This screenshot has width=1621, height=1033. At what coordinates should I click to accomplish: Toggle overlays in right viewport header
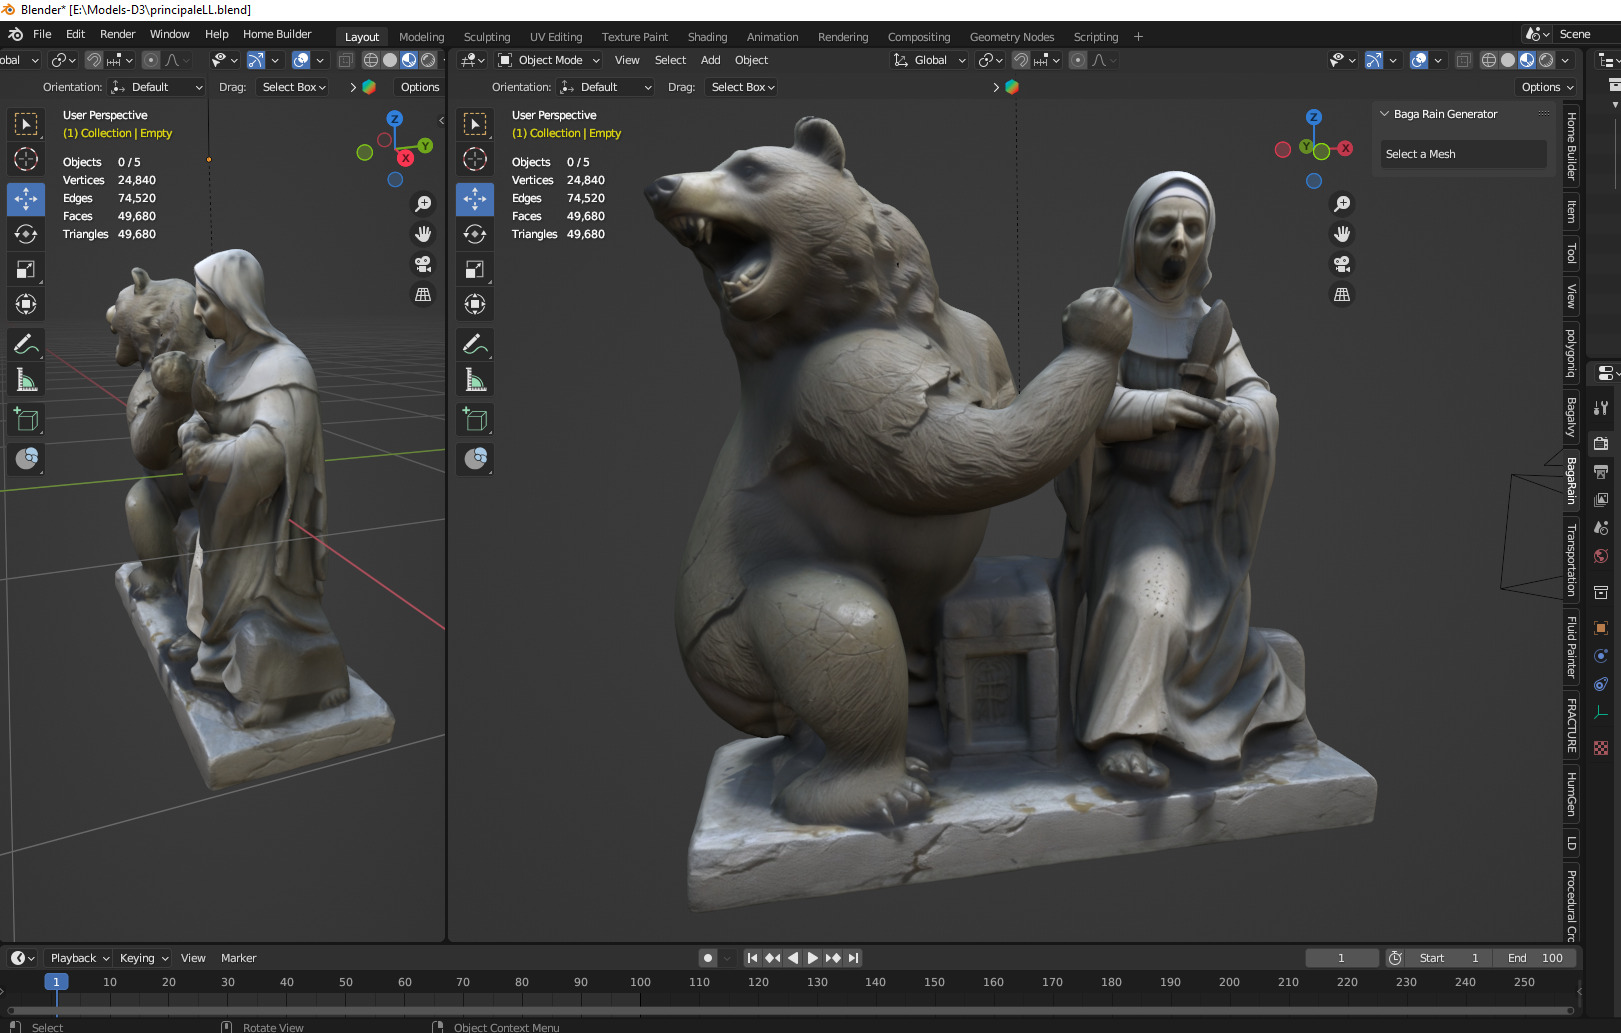1419,60
